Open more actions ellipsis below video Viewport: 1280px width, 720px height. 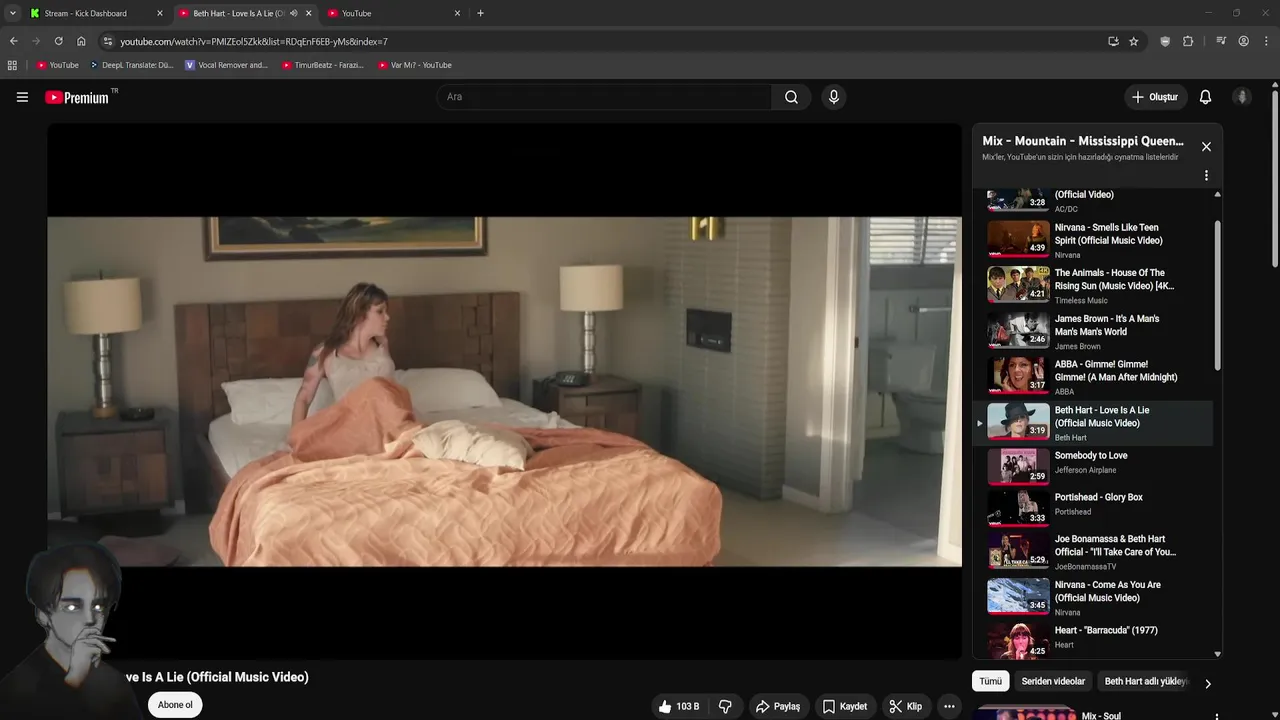coord(949,706)
